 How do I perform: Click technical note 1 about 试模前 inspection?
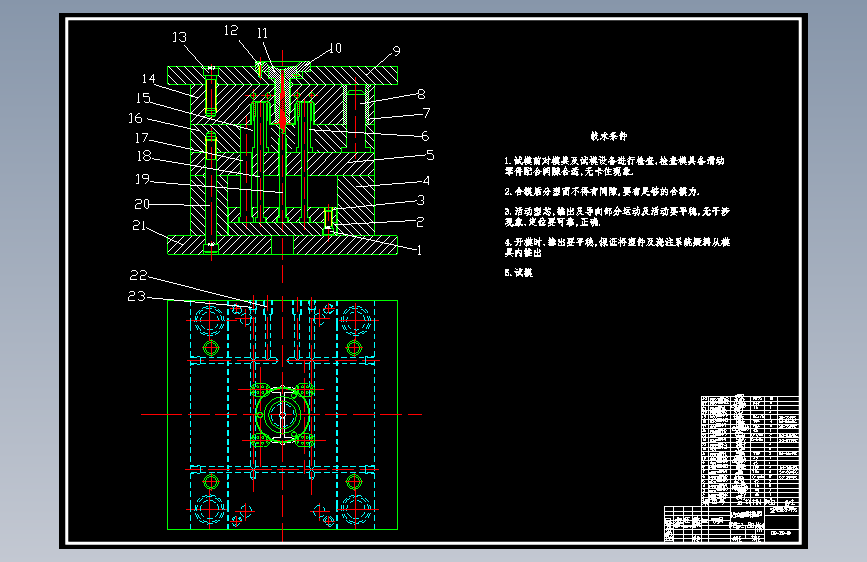coord(614,166)
